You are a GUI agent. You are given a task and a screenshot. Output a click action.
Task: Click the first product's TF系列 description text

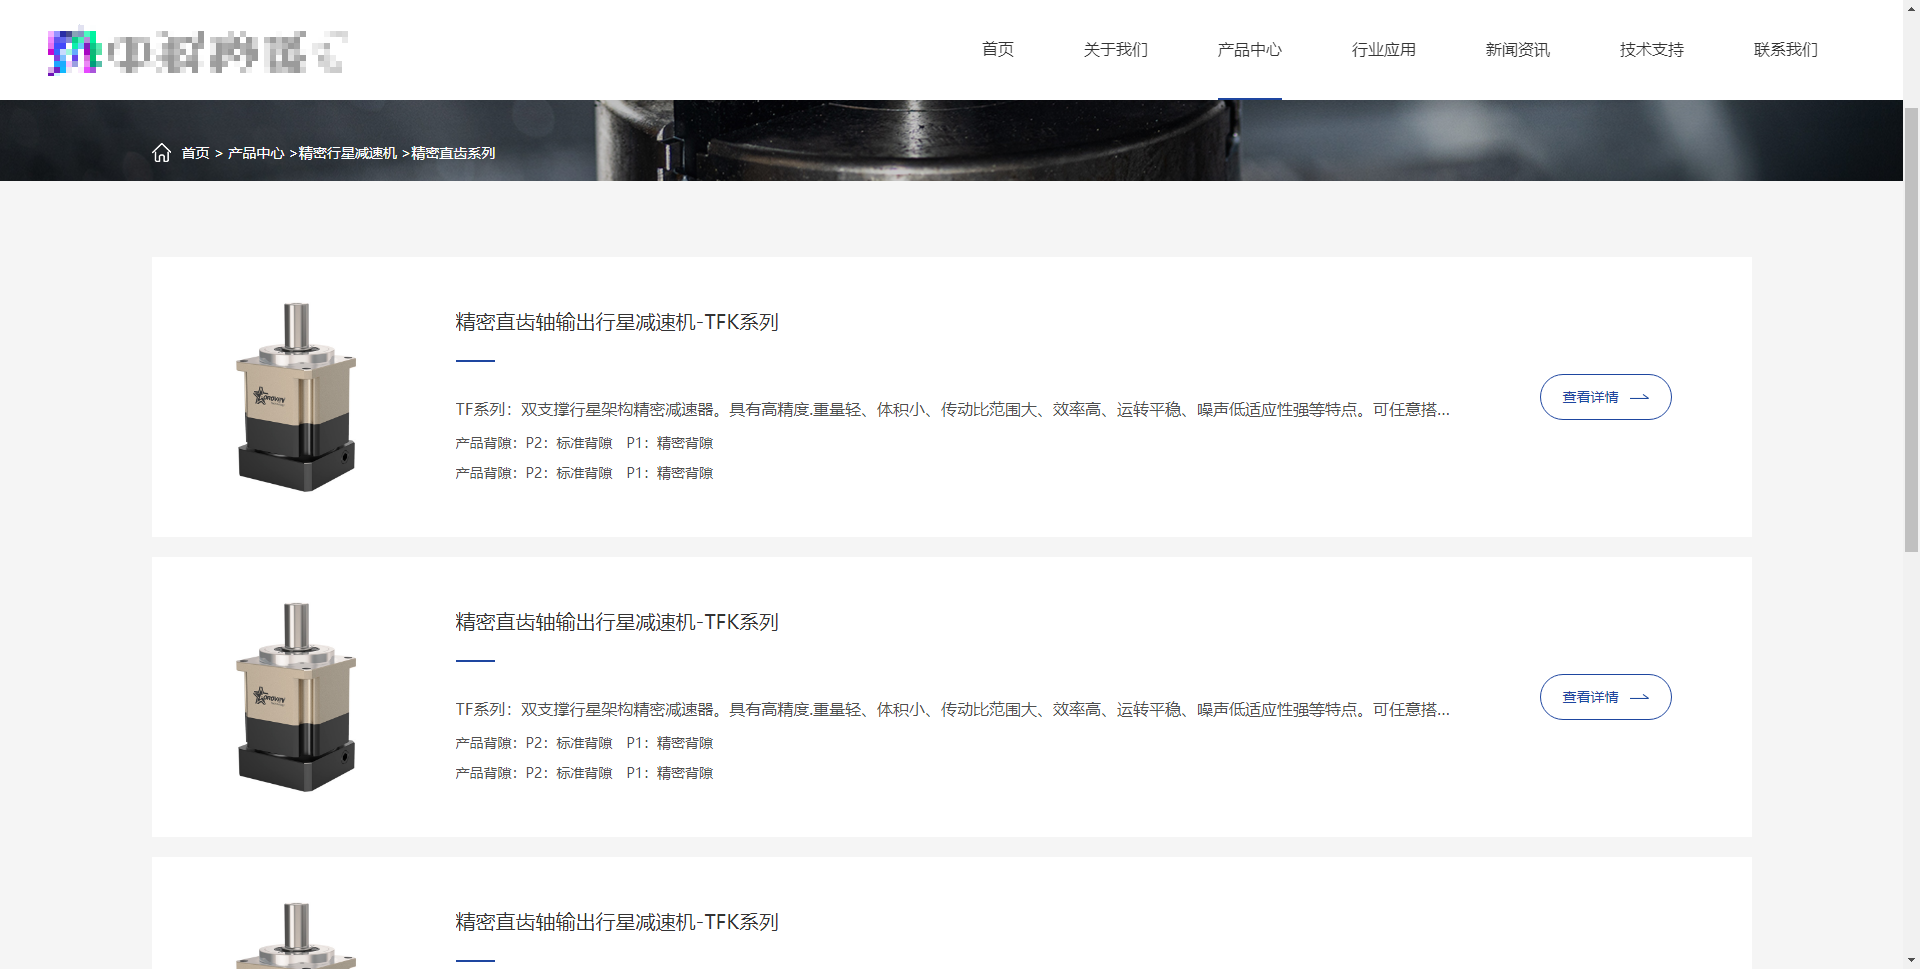click(x=952, y=409)
